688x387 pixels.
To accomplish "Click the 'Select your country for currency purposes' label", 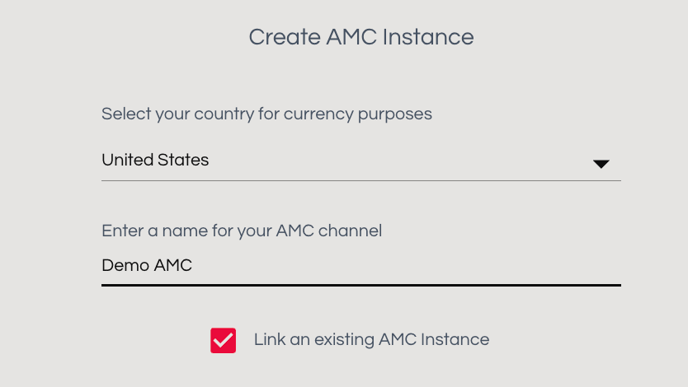I will pos(267,114).
